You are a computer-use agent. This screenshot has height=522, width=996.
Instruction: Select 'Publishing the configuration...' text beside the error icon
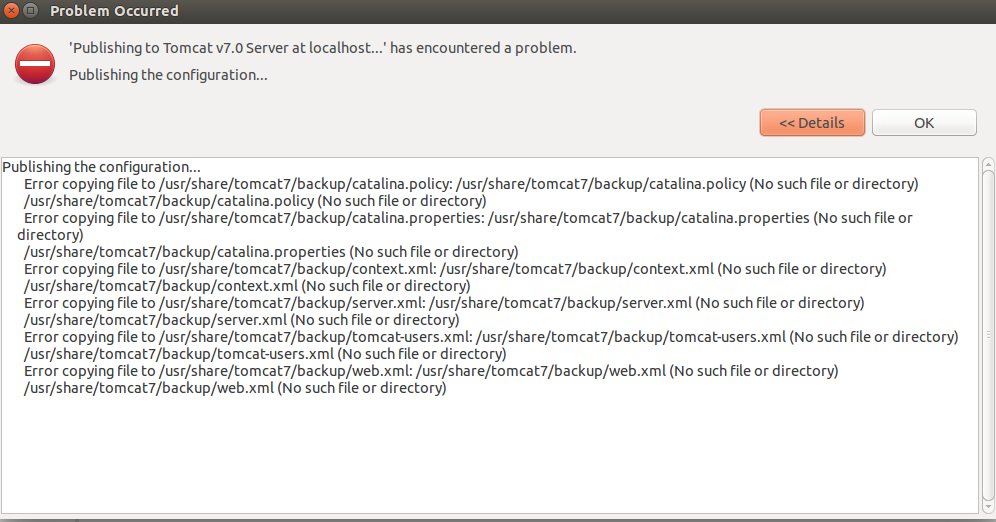pos(168,75)
